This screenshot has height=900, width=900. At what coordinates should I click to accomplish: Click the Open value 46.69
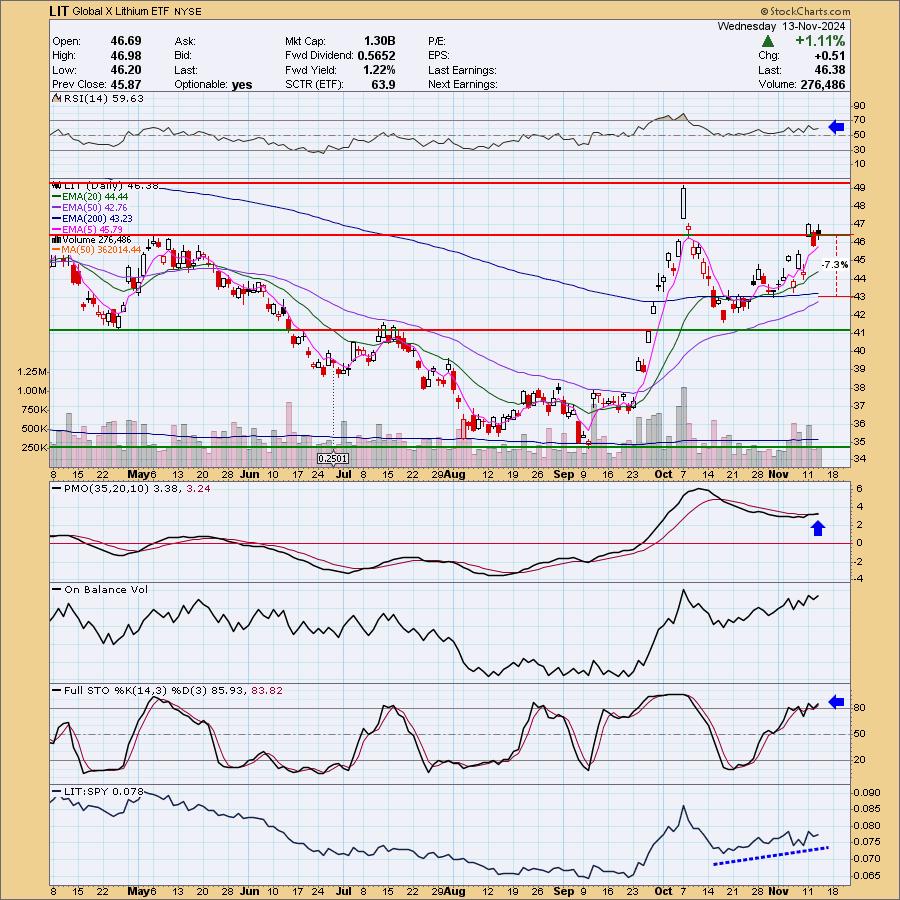tap(126, 41)
